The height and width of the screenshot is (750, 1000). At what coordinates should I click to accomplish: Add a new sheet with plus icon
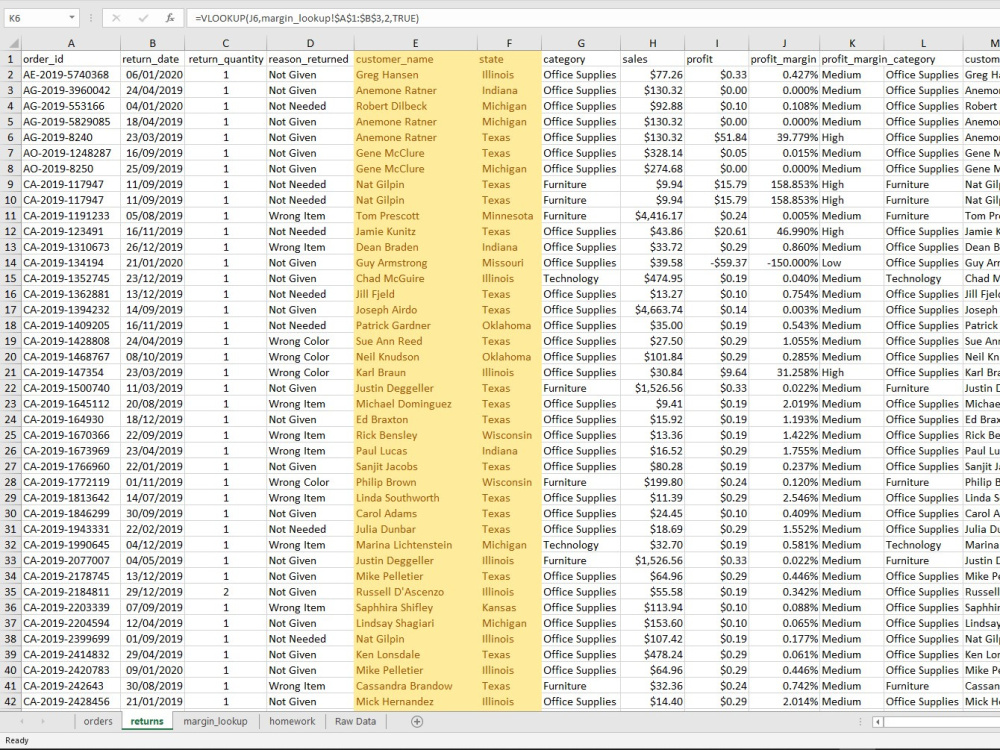417,721
